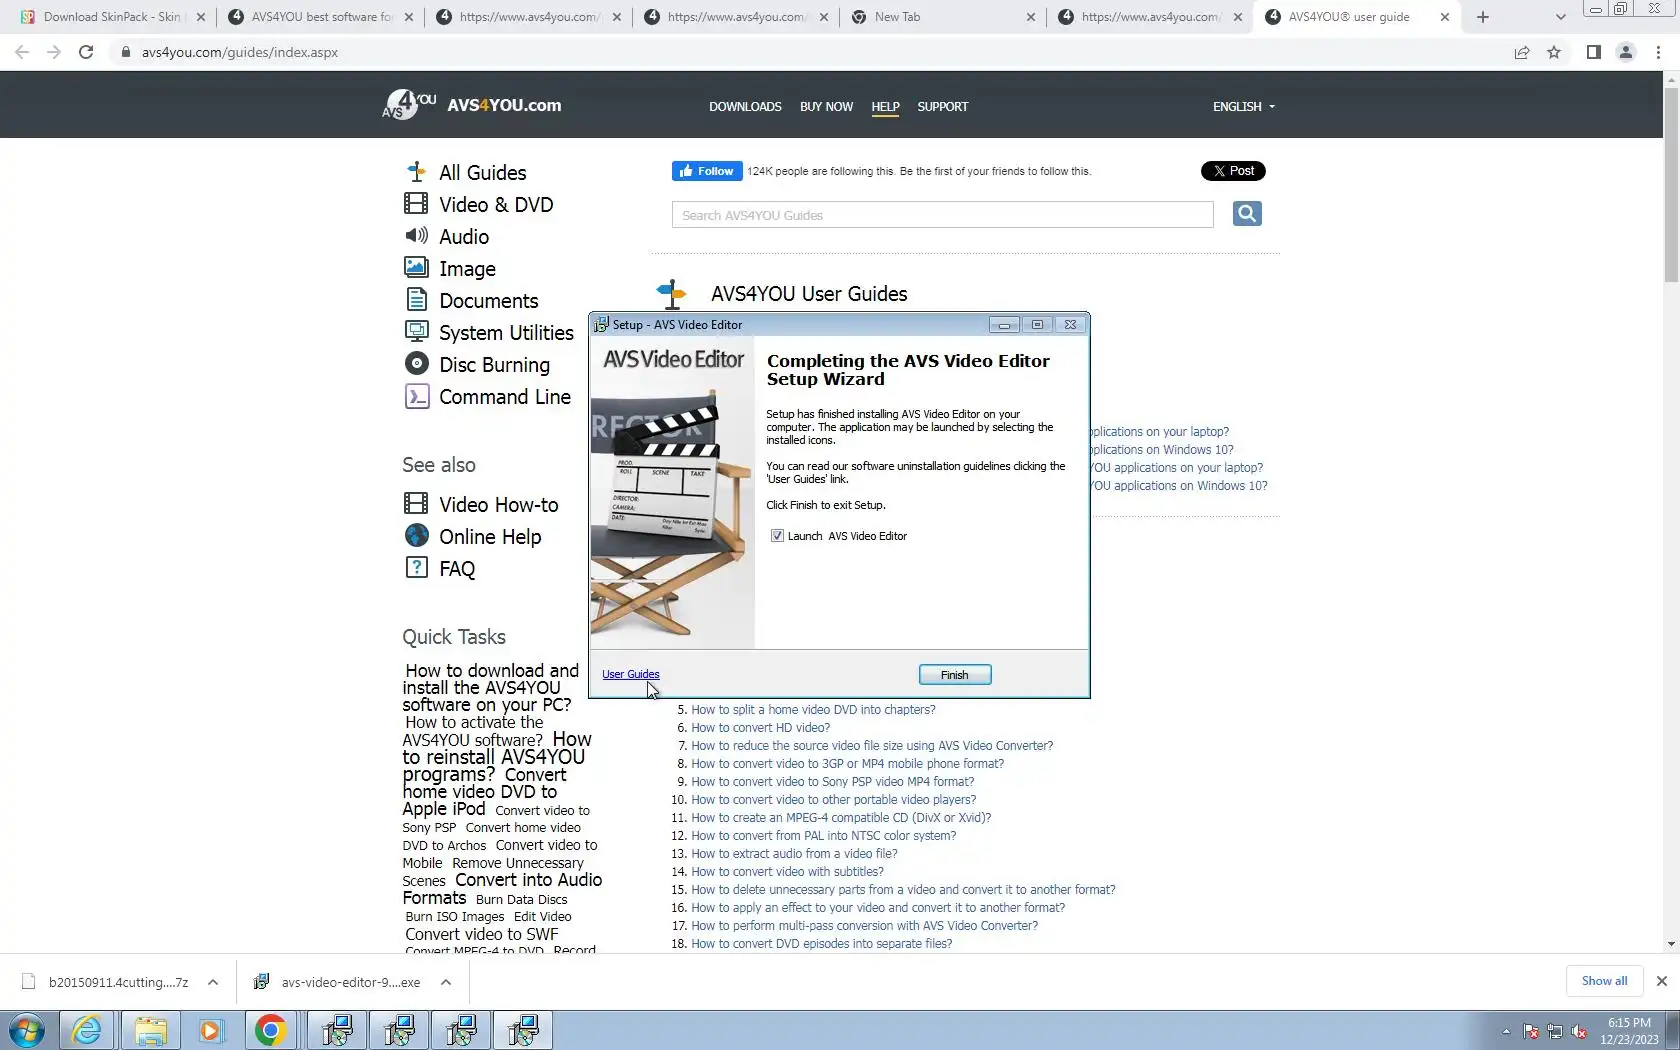Open the BUY NOW menu item
This screenshot has width=1680, height=1050.
point(826,106)
